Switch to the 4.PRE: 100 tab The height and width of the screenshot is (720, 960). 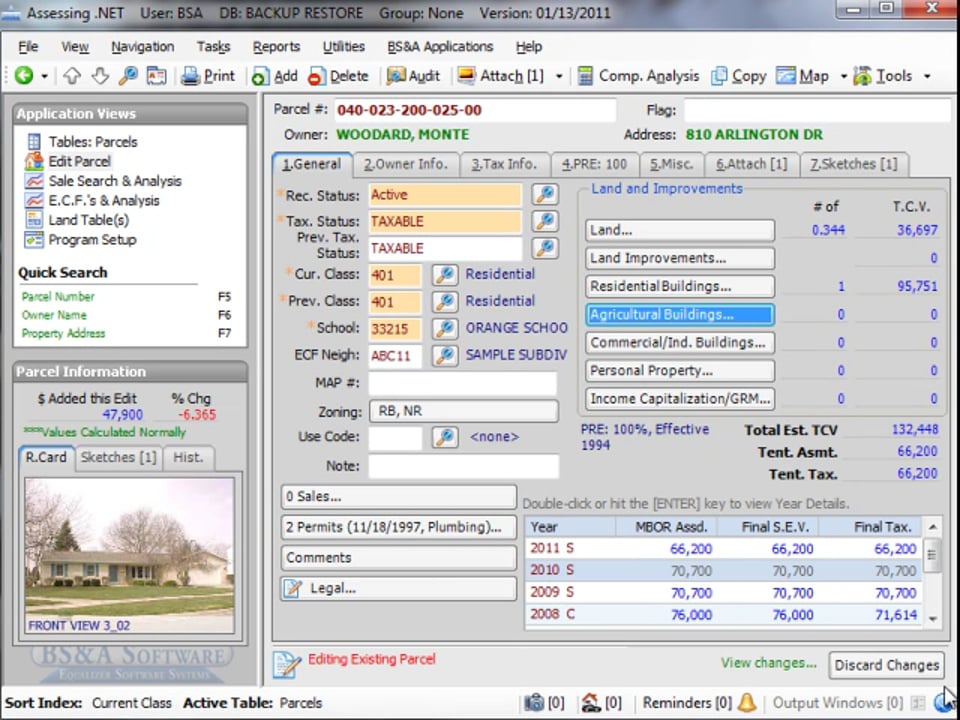pyautogui.click(x=594, y=164)
